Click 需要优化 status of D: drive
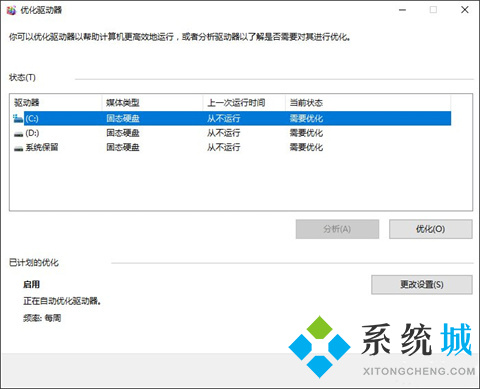The image size is (480, 389). [306, 133]
